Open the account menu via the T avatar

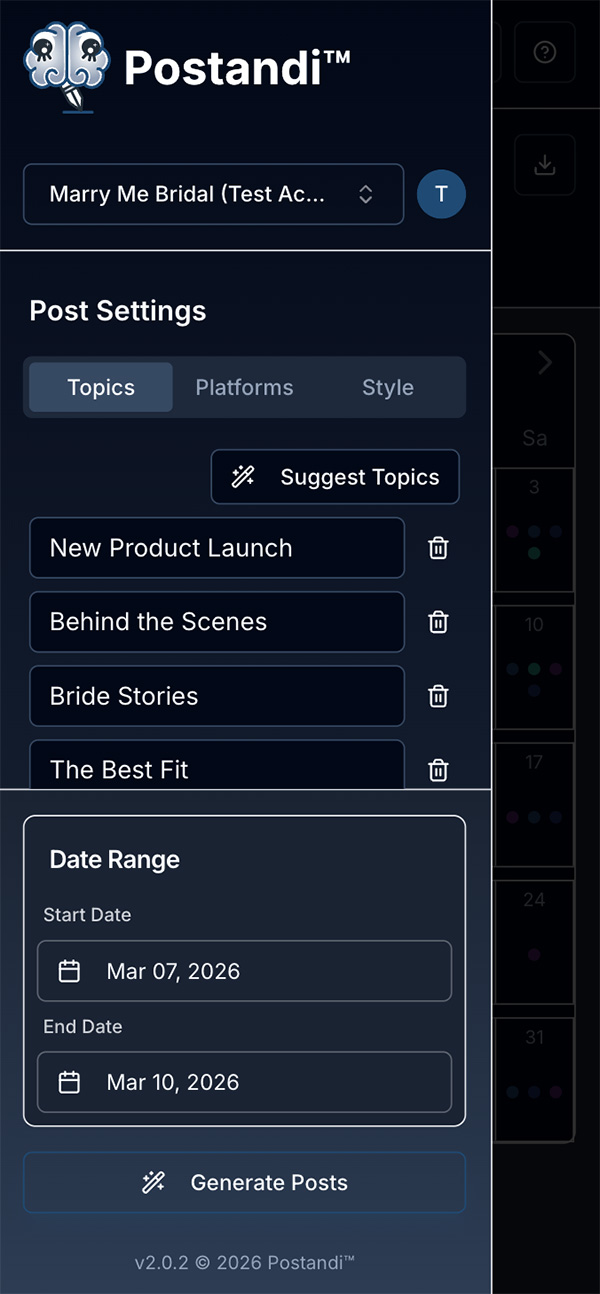441,194
